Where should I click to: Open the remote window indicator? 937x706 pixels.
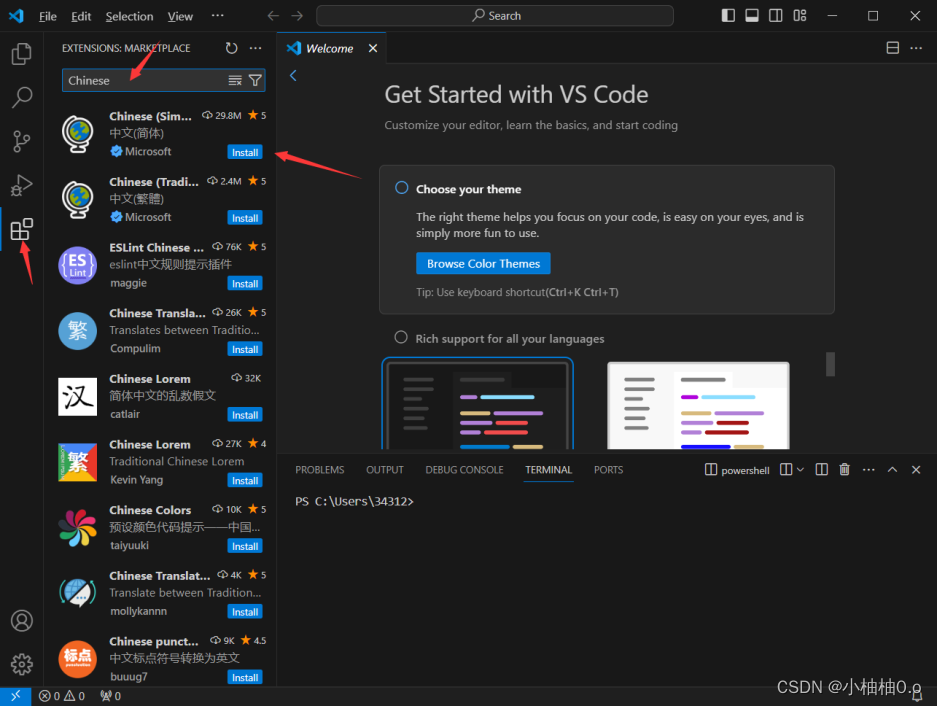[x=16, y=696]
